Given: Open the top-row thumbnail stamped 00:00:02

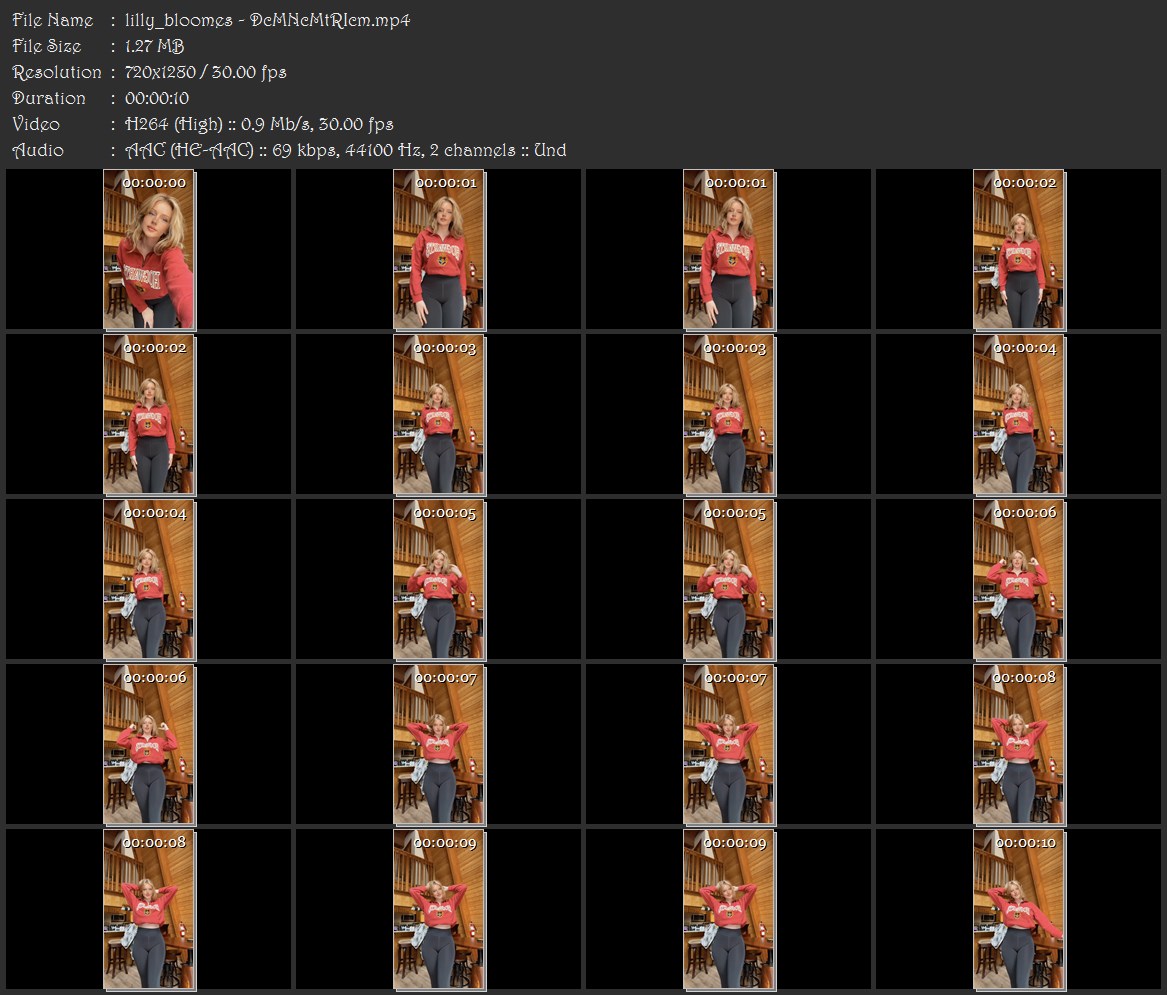Looking at the screenshot, I should pyautogui.click(x=1019, y=249).
